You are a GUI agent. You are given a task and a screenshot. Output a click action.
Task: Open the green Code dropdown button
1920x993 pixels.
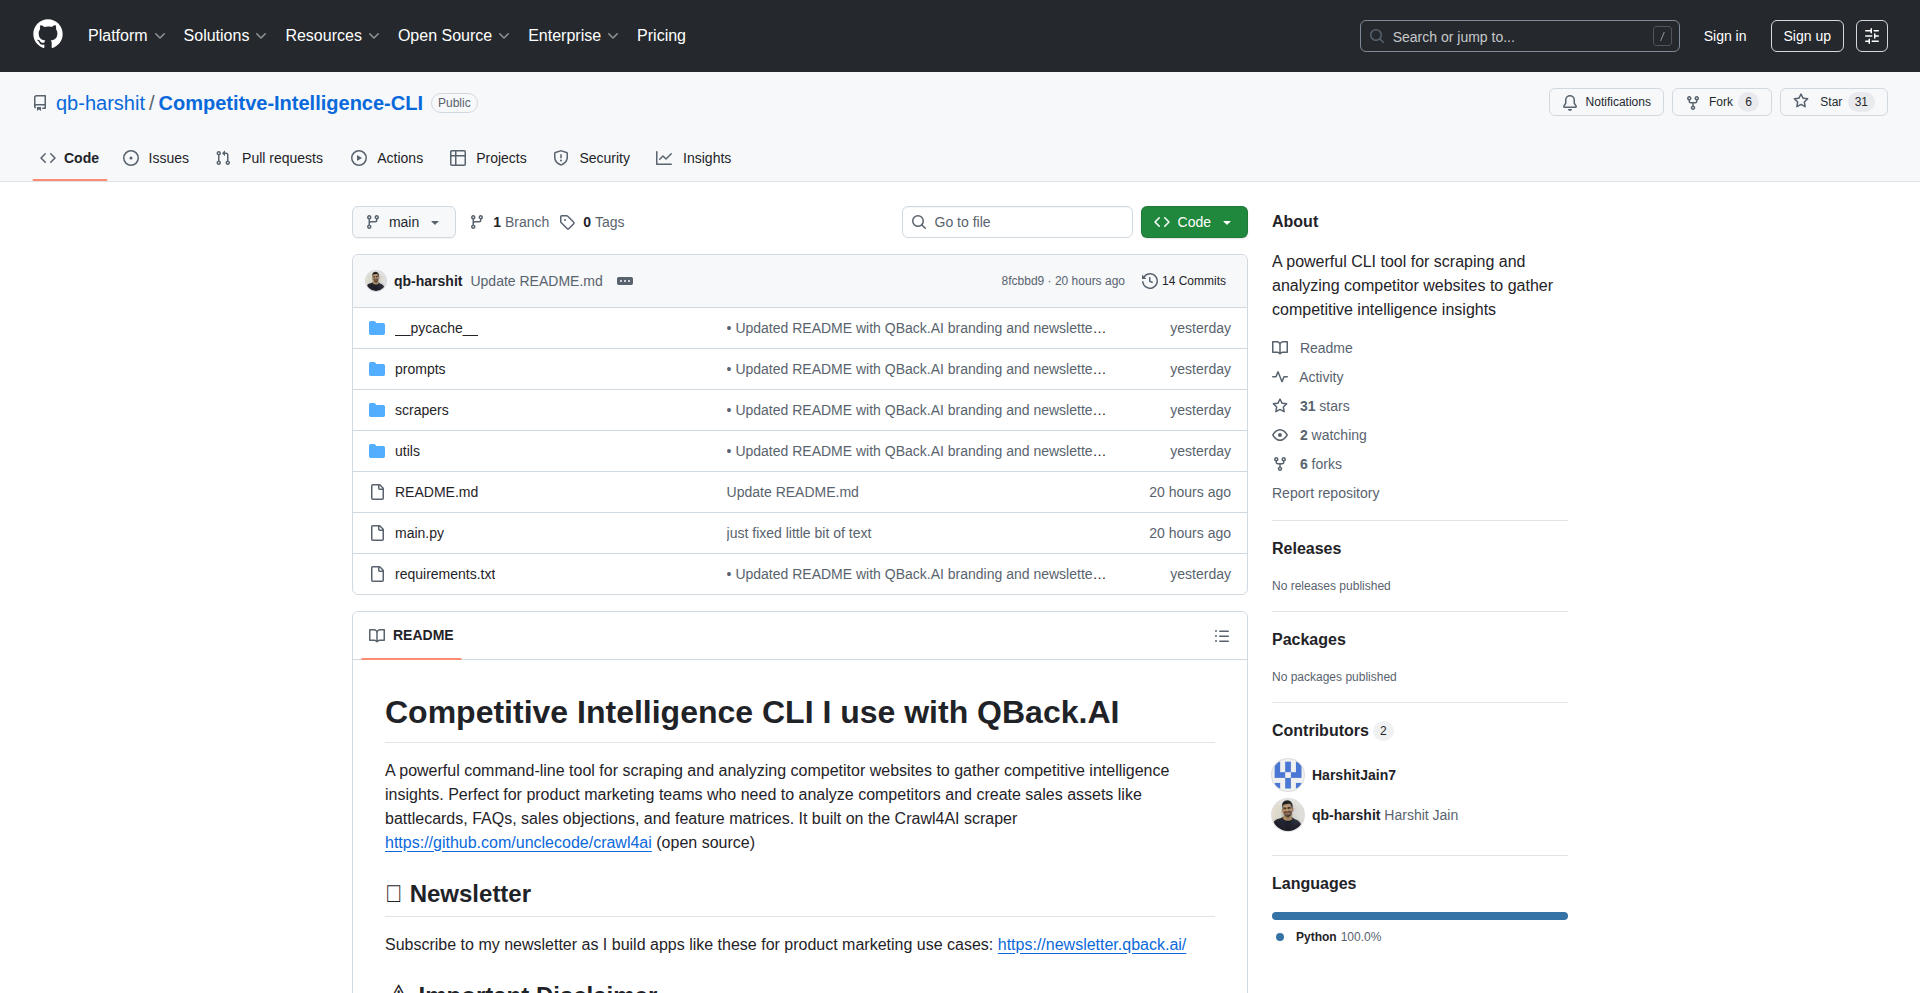[x=1194, y=222]
